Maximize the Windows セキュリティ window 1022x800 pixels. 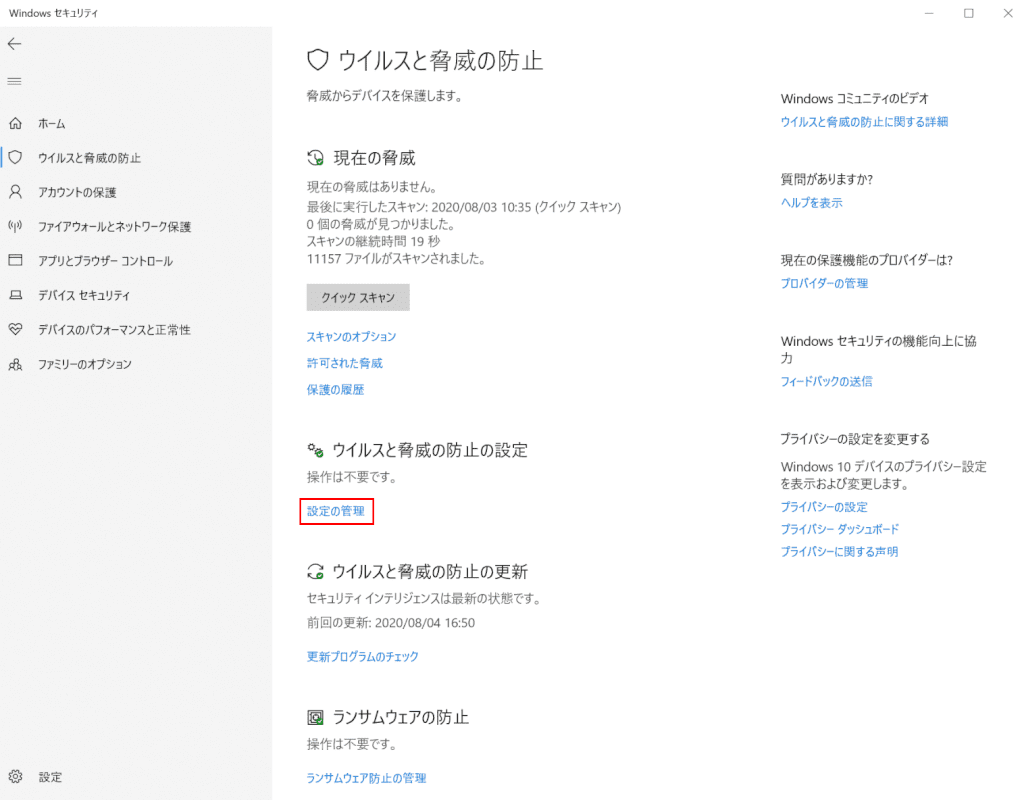[969, 13]
